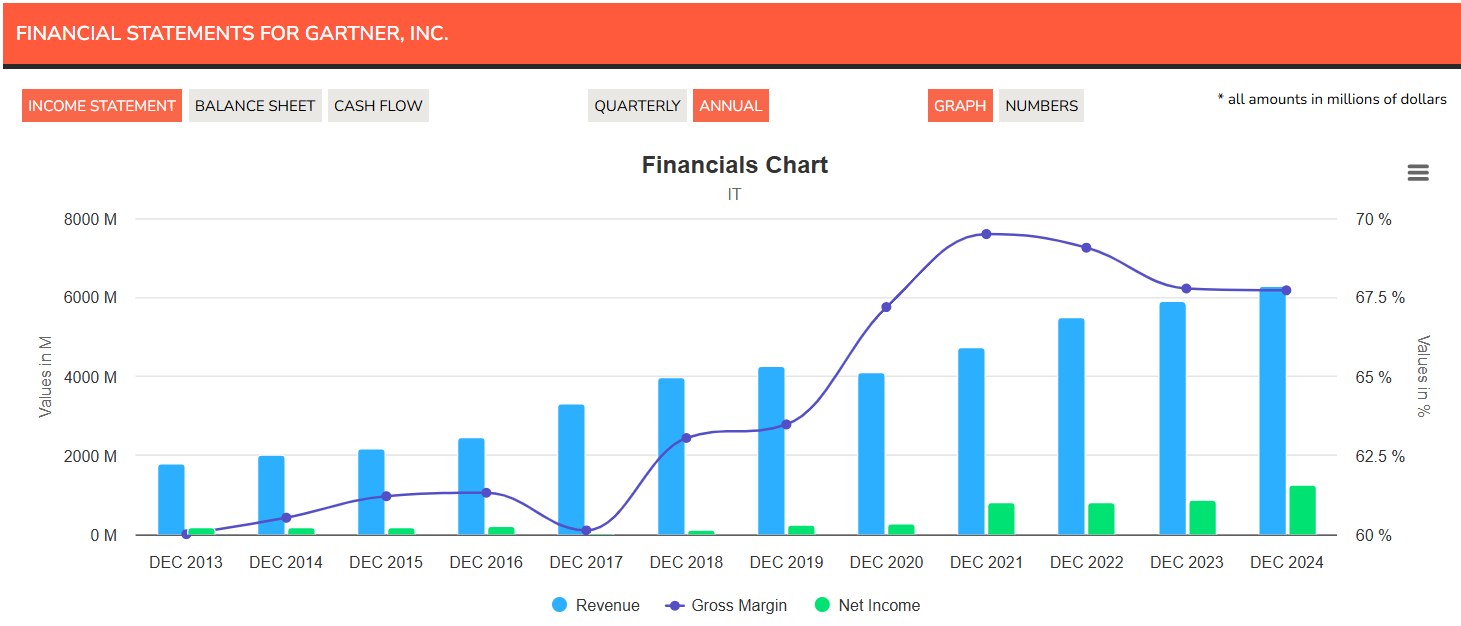Toggle Gross Margin series in legend
The width and height of the screenshot is (1461, 626).
[726, 605]
